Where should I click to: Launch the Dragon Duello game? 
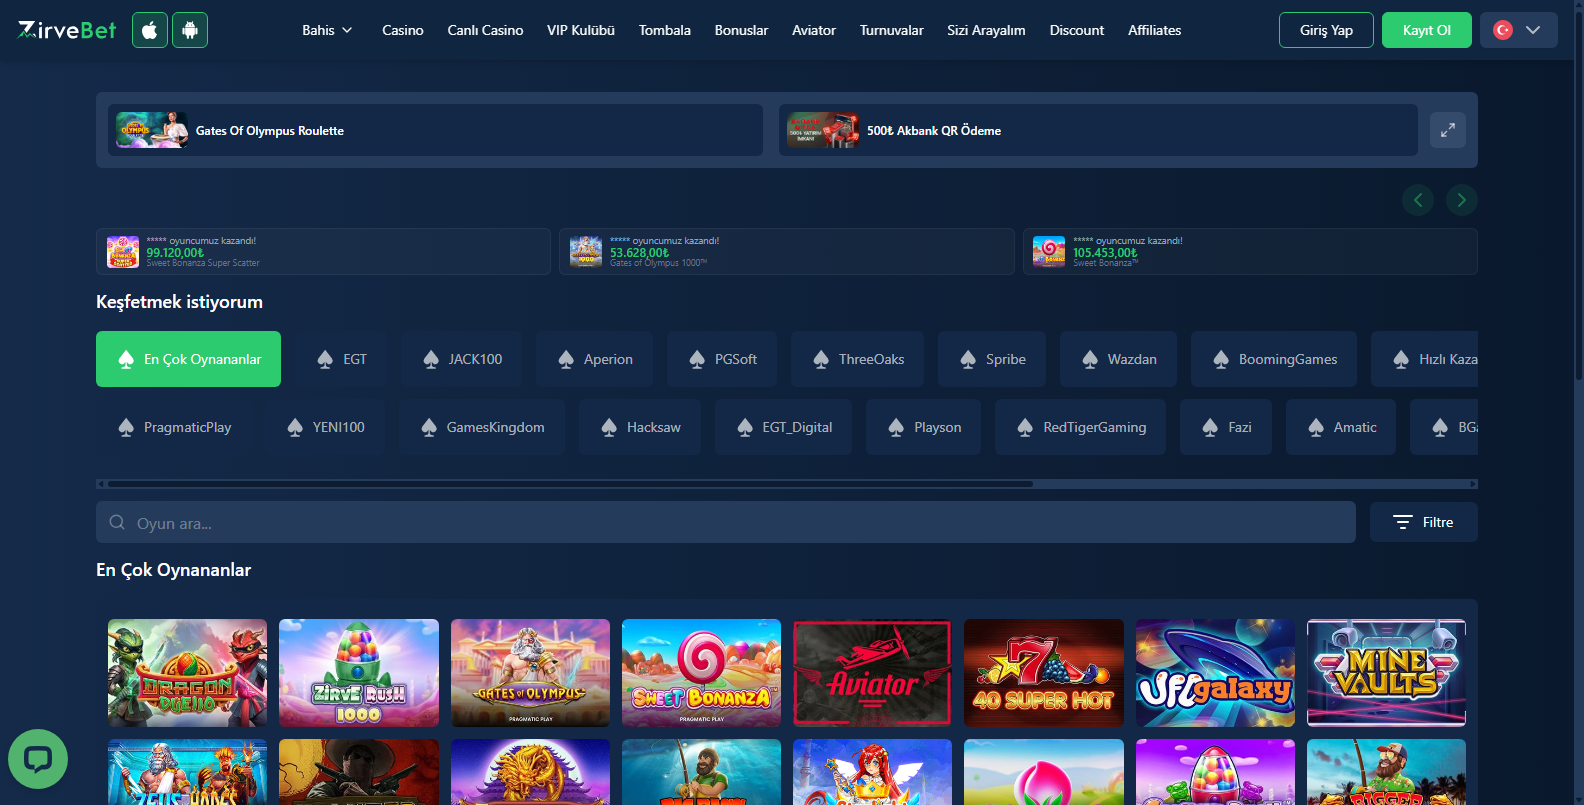click(188, 673)
